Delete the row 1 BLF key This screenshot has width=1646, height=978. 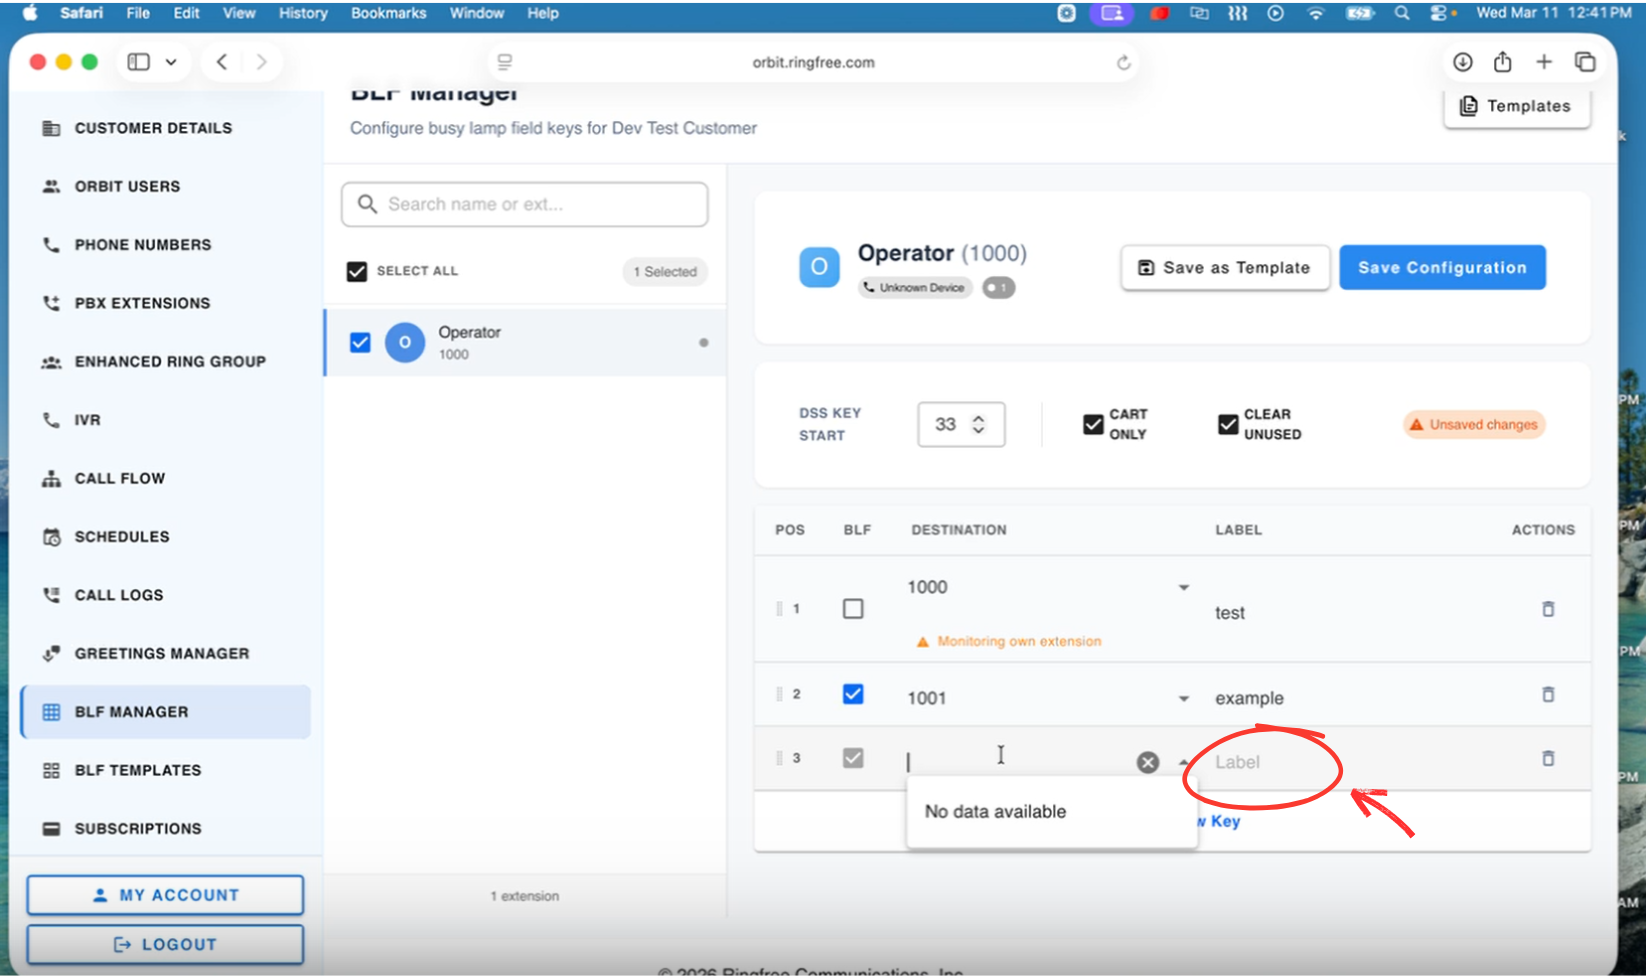point(1547,609)
